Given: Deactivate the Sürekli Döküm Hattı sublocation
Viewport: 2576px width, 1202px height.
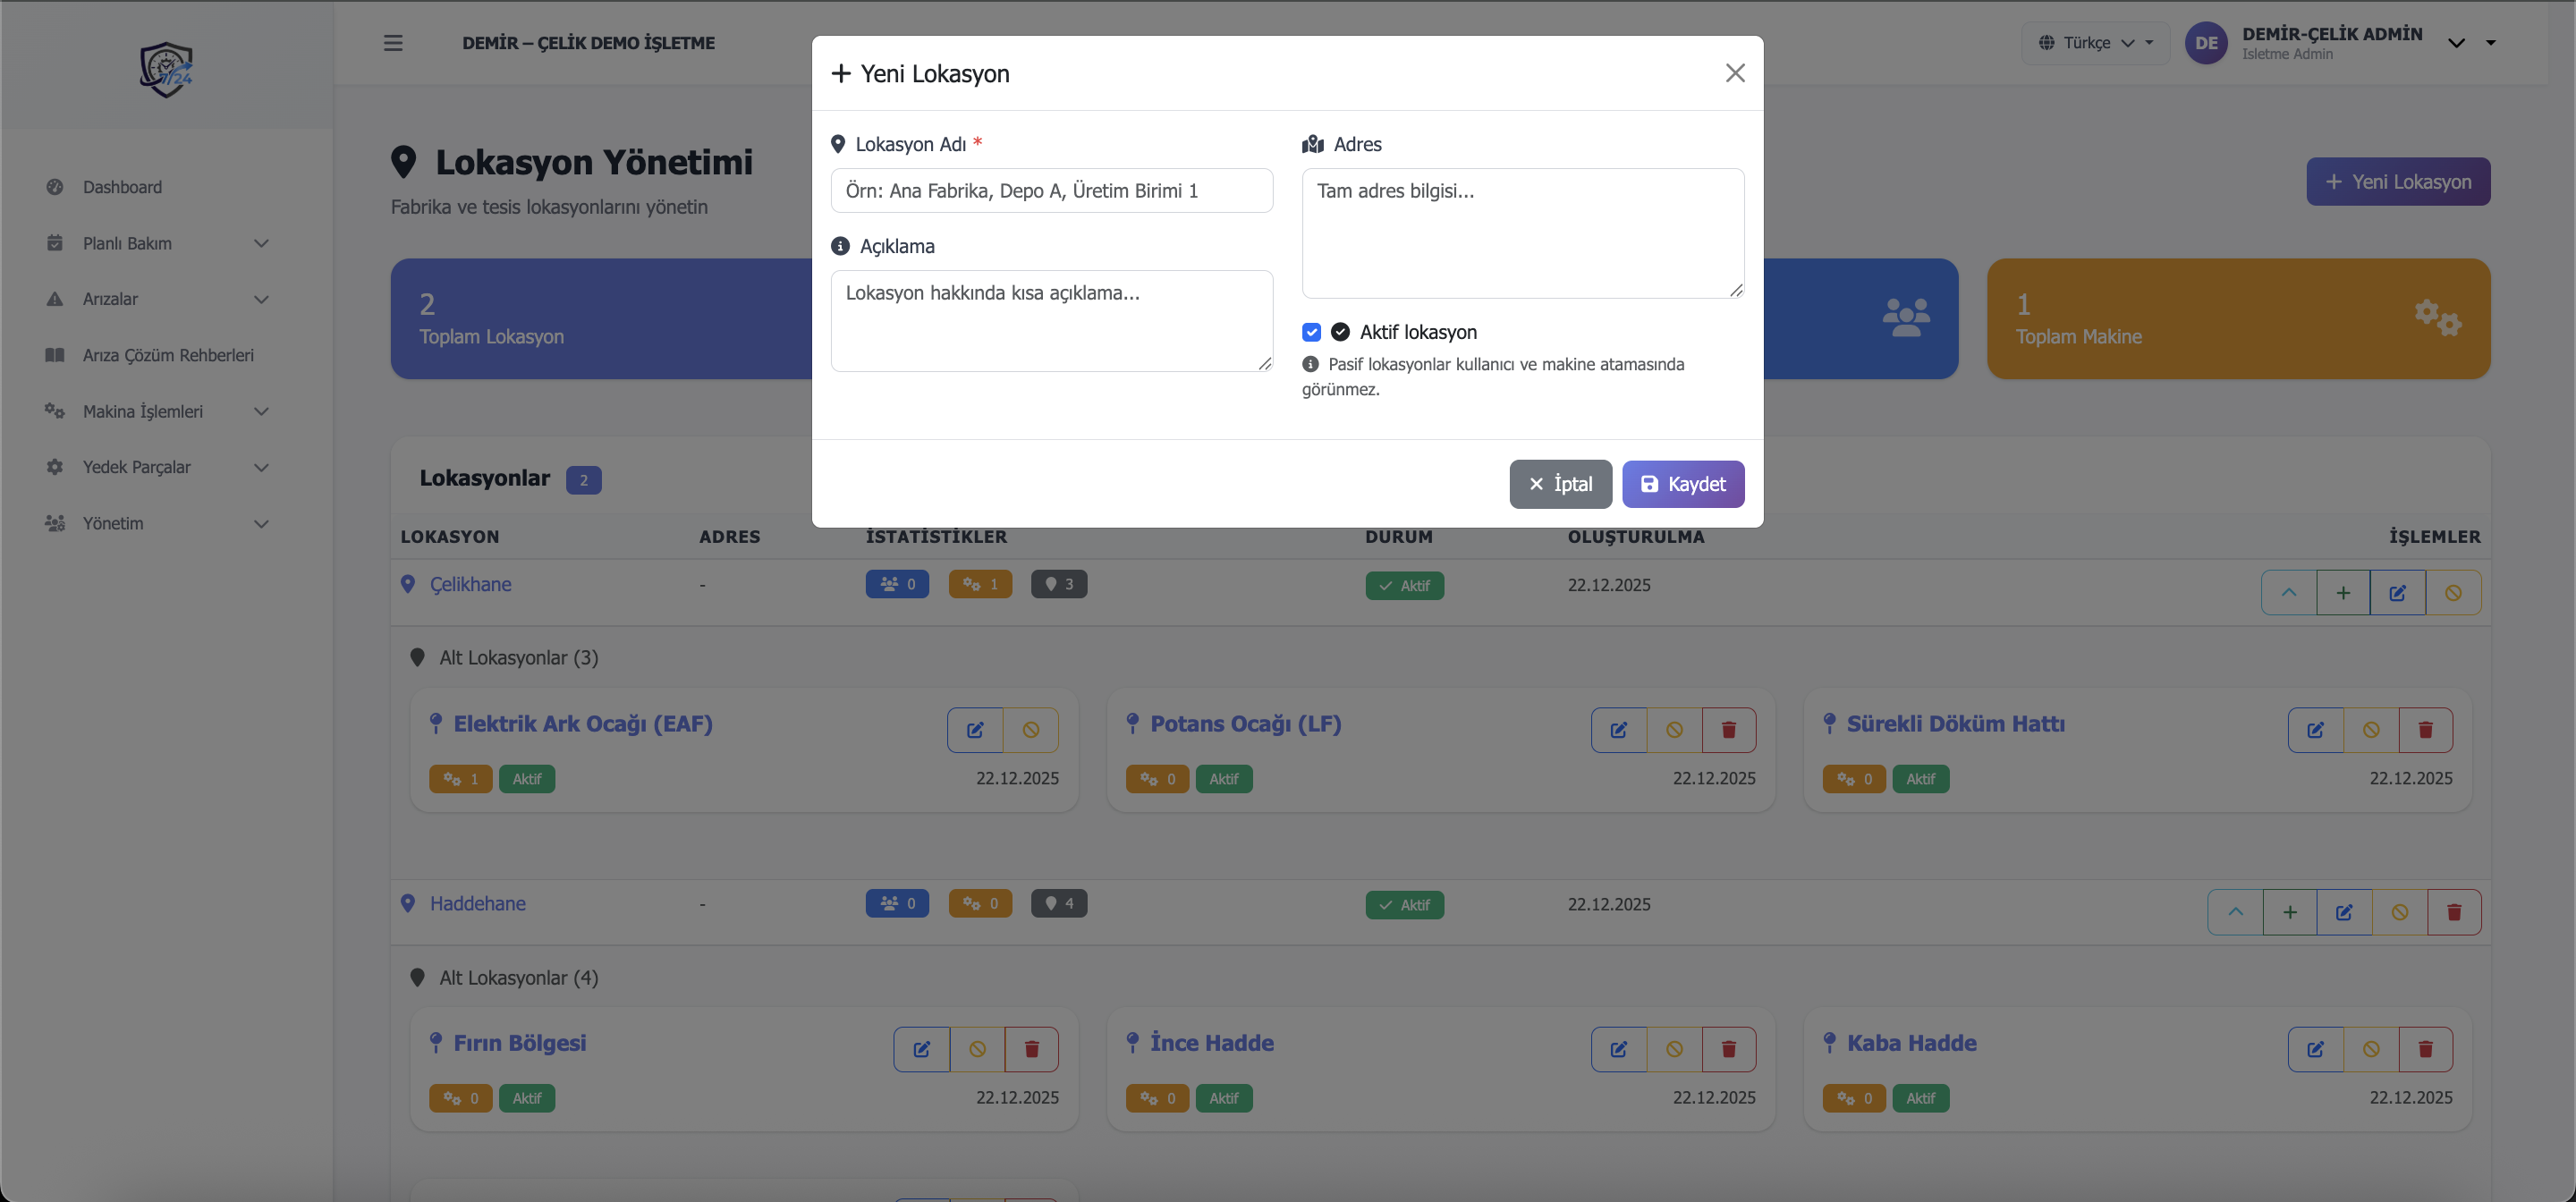Looking at the screenshot, I should [x=2371, y=730].
